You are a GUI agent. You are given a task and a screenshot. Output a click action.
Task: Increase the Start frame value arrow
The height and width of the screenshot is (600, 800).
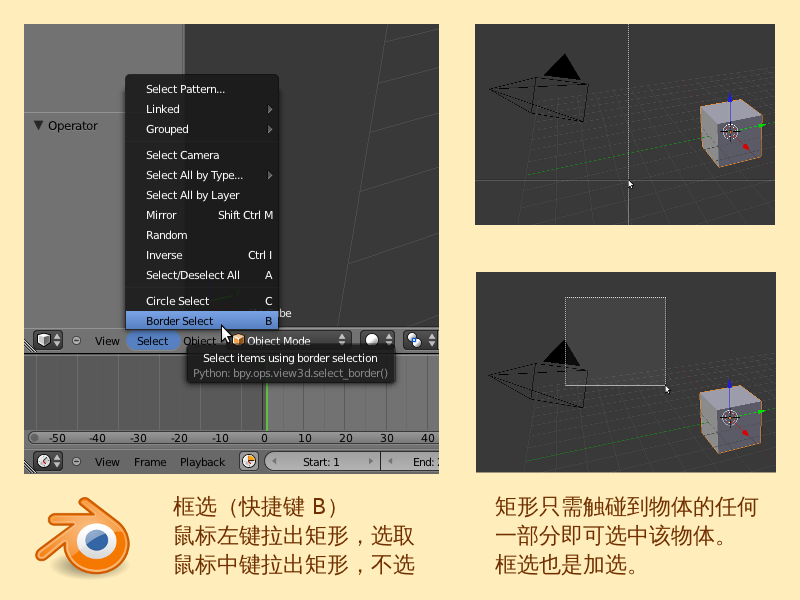coord(370,462)
